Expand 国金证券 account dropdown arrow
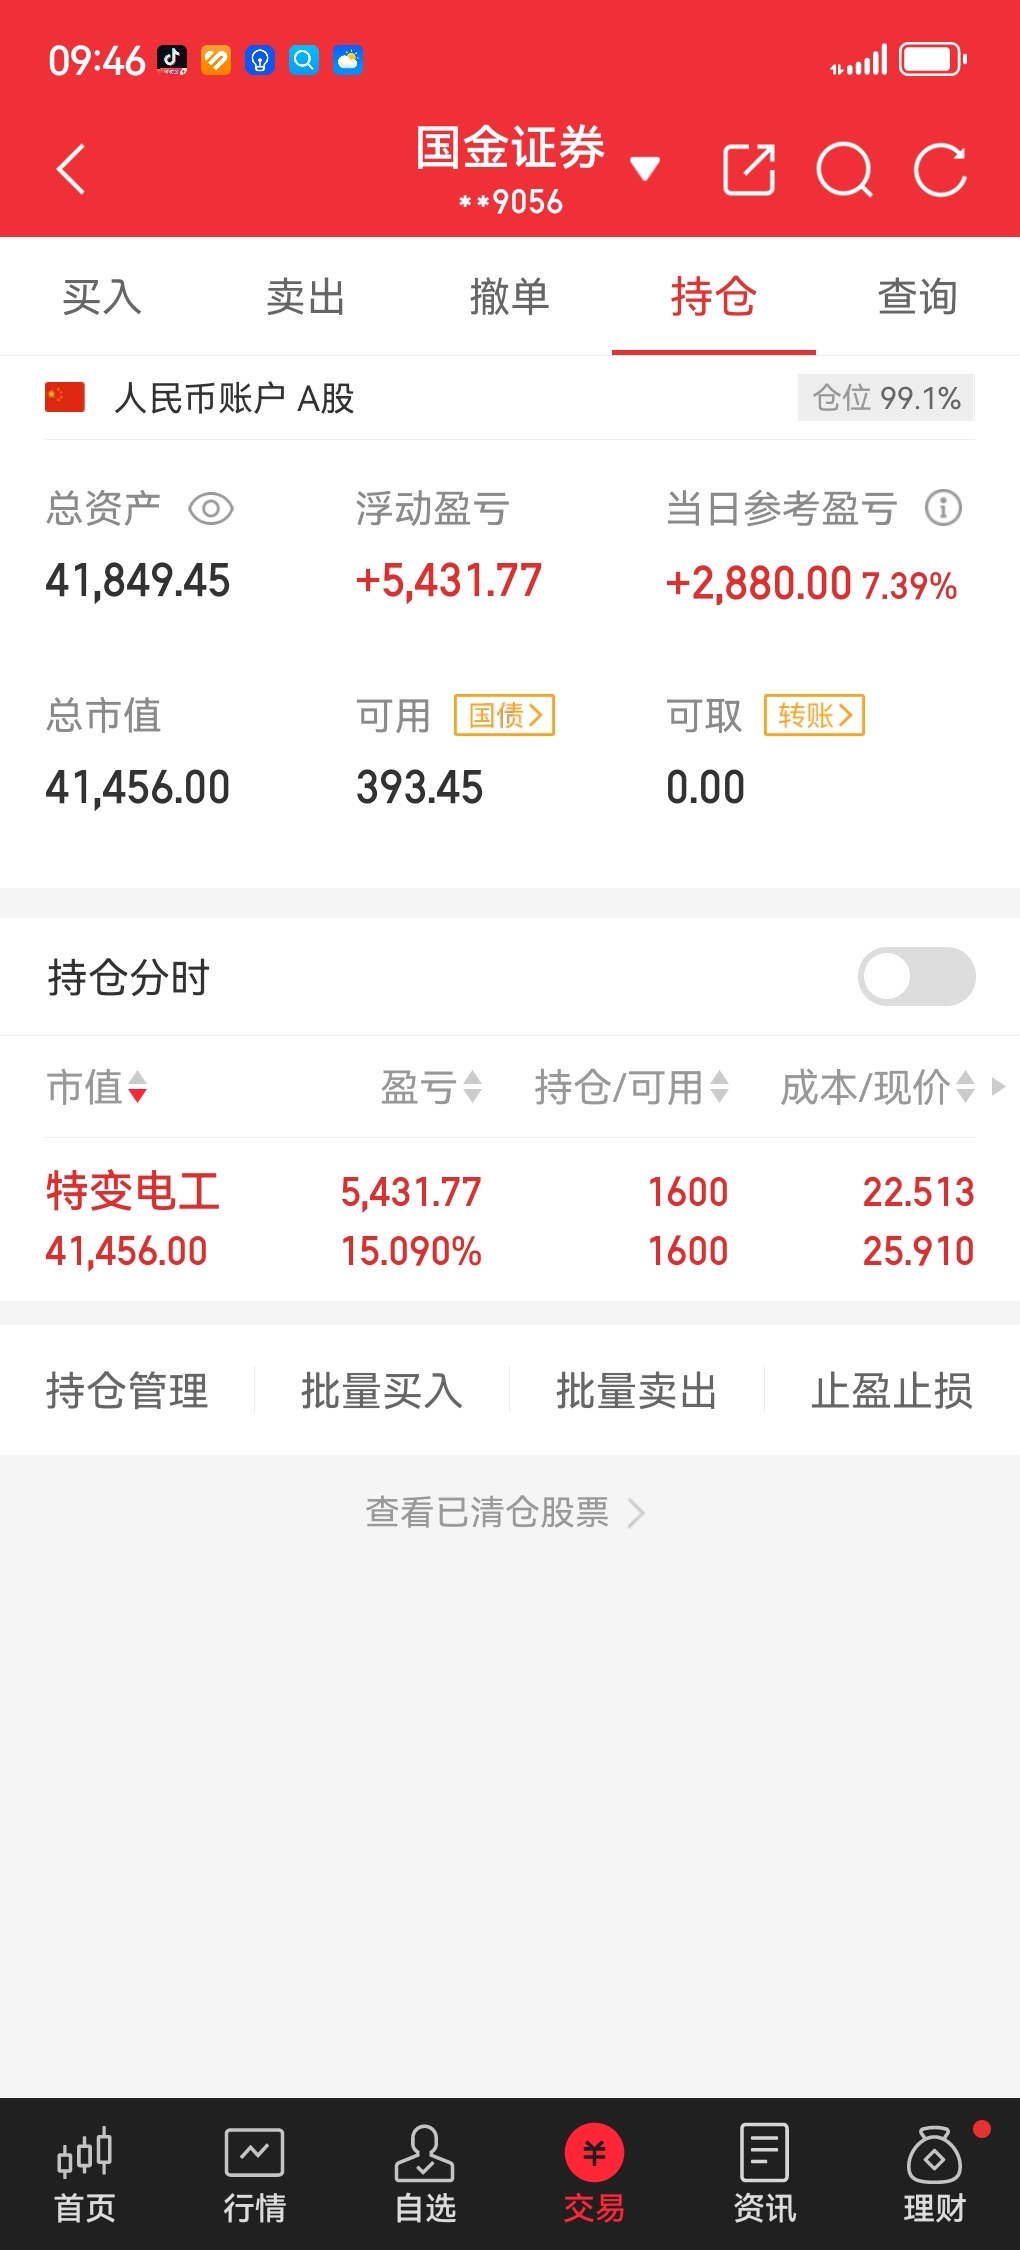 click(645, 169)
